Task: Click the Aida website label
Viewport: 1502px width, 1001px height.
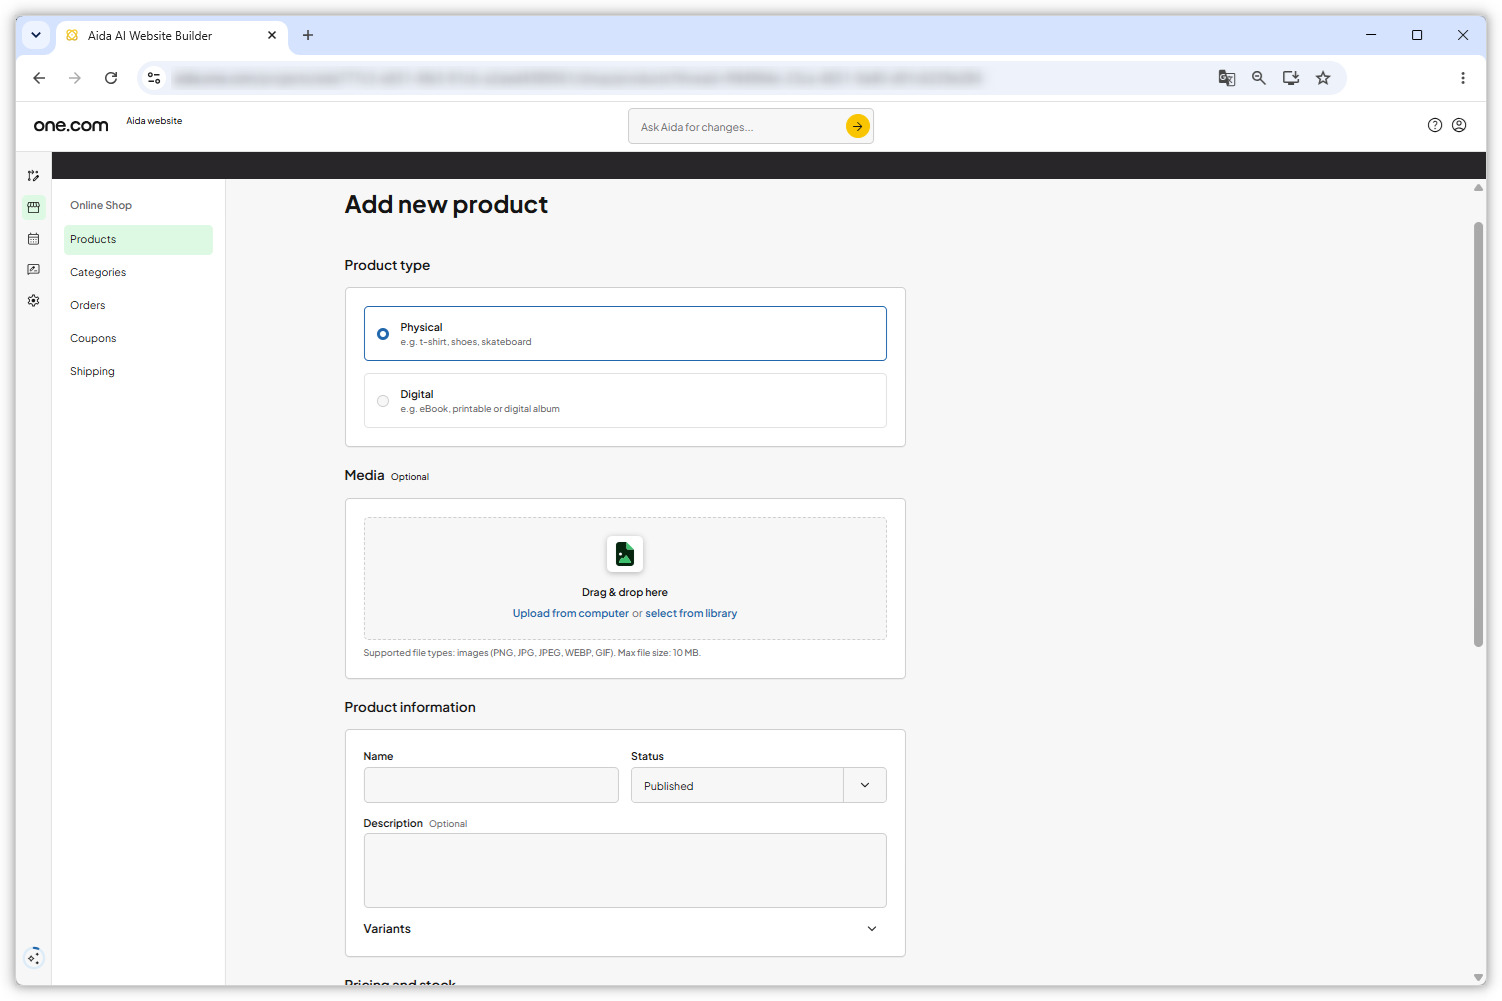Action: [154, 121]
